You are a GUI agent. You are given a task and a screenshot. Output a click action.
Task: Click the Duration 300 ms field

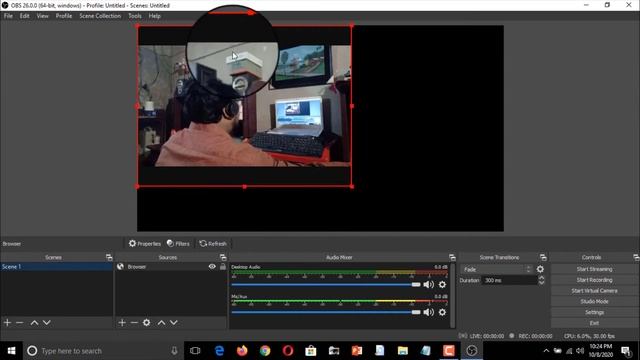pos(510,280)
